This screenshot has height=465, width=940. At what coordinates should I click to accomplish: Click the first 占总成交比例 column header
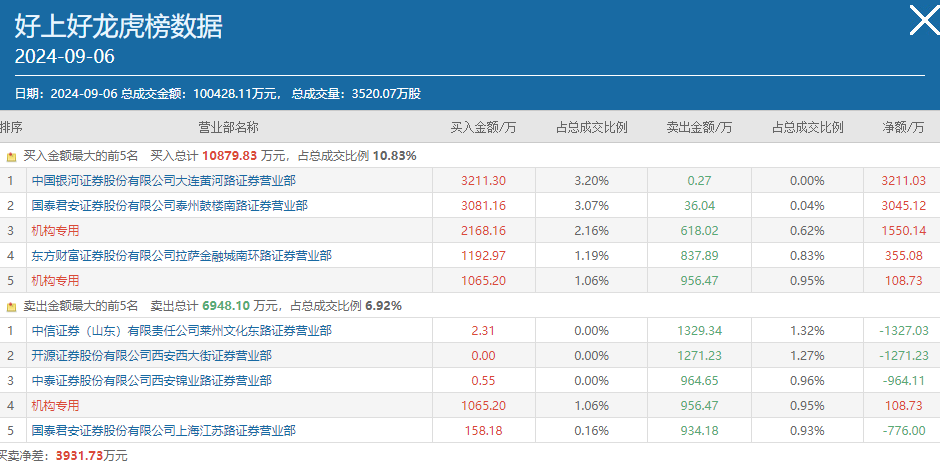592,127
